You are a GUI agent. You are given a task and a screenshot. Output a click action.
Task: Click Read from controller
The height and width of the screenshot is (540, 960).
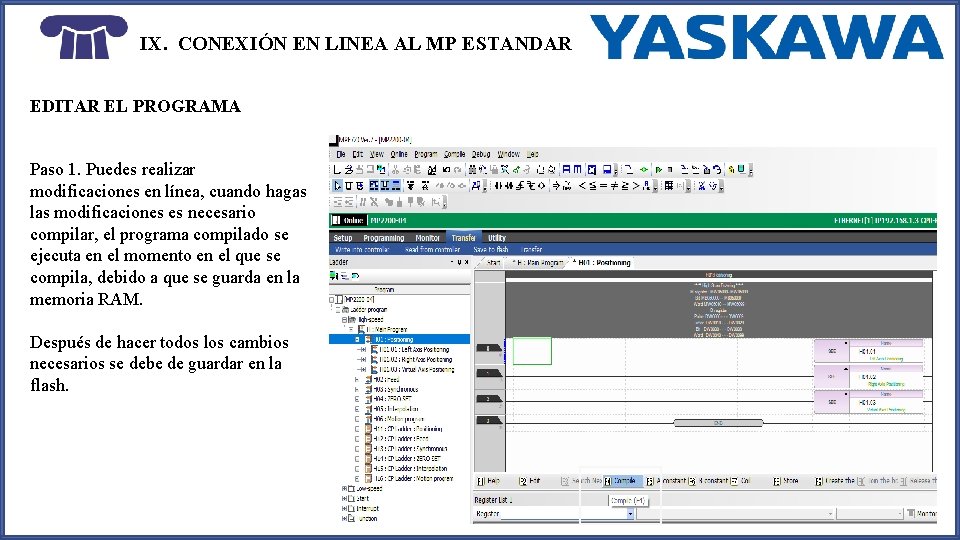coord(432,250)
